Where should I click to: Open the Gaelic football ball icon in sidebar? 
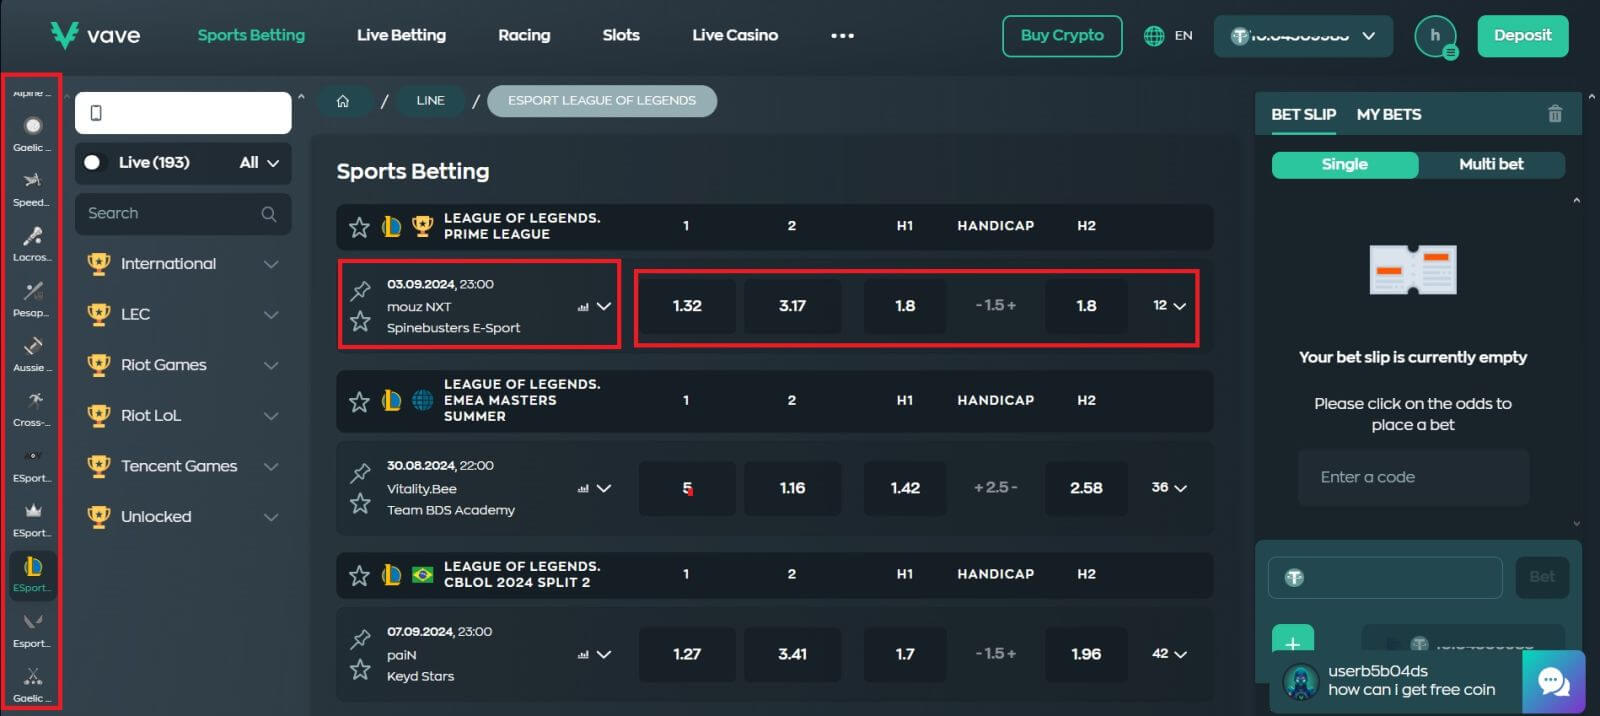click(33, 126)
